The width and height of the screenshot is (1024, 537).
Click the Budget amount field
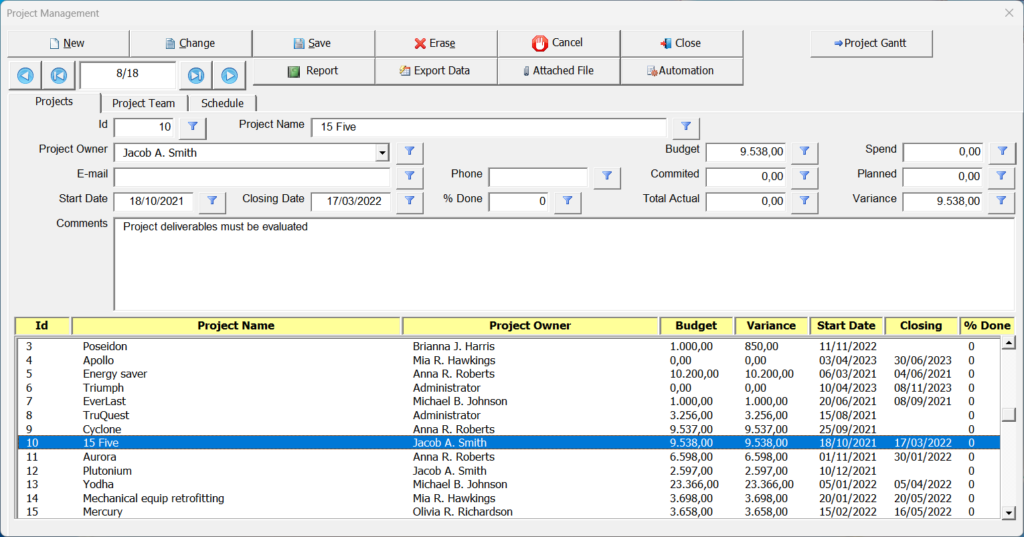[x=746, y=152]
